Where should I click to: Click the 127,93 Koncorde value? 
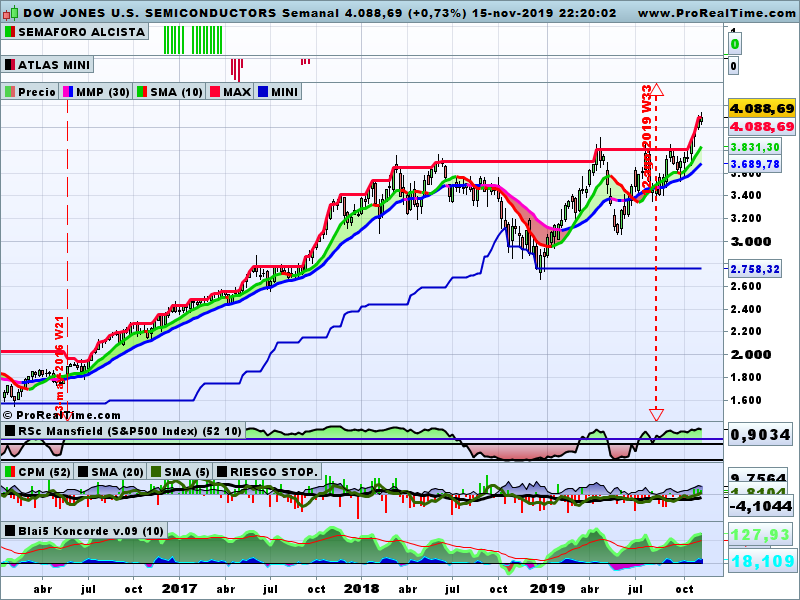[x=760, y=535]
